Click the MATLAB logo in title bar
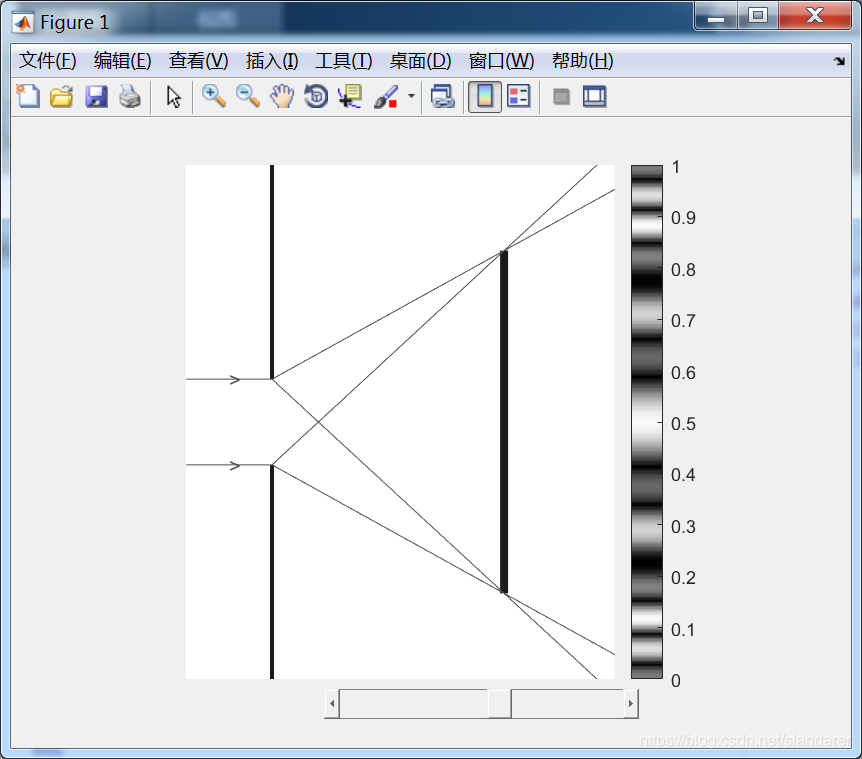Screen dimensions: 862x759 [23, 23]
